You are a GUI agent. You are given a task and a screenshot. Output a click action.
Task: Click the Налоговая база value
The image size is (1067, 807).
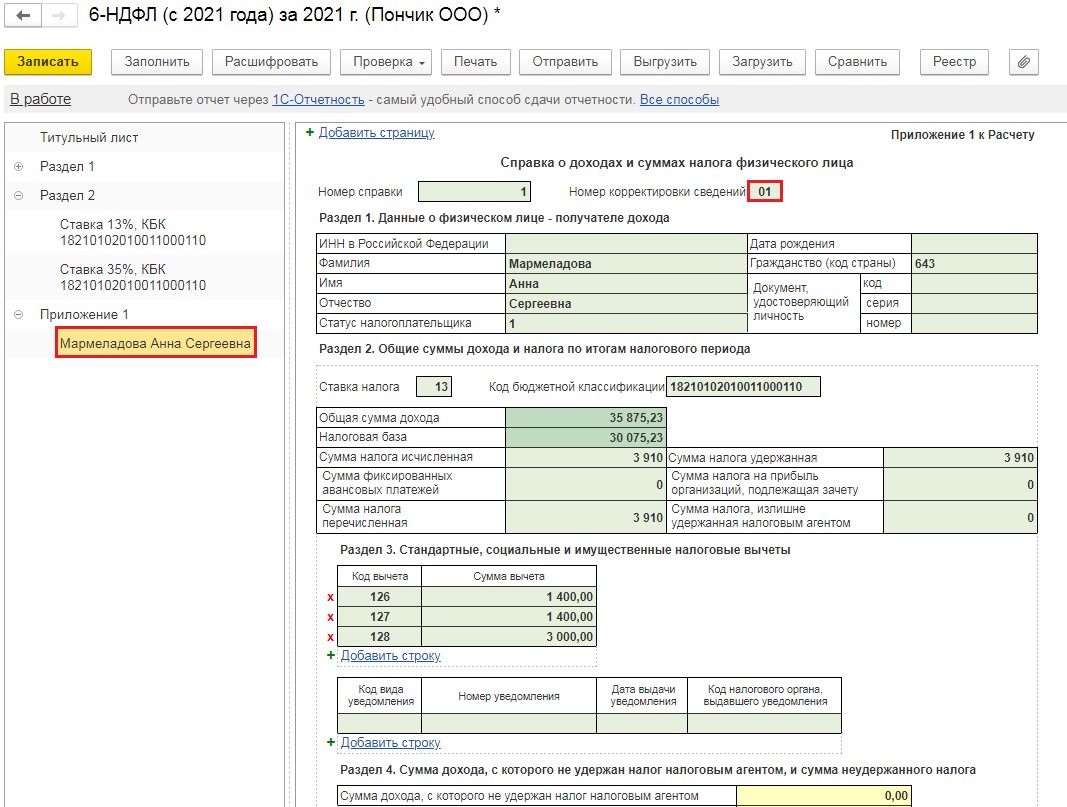click(585, 438)
